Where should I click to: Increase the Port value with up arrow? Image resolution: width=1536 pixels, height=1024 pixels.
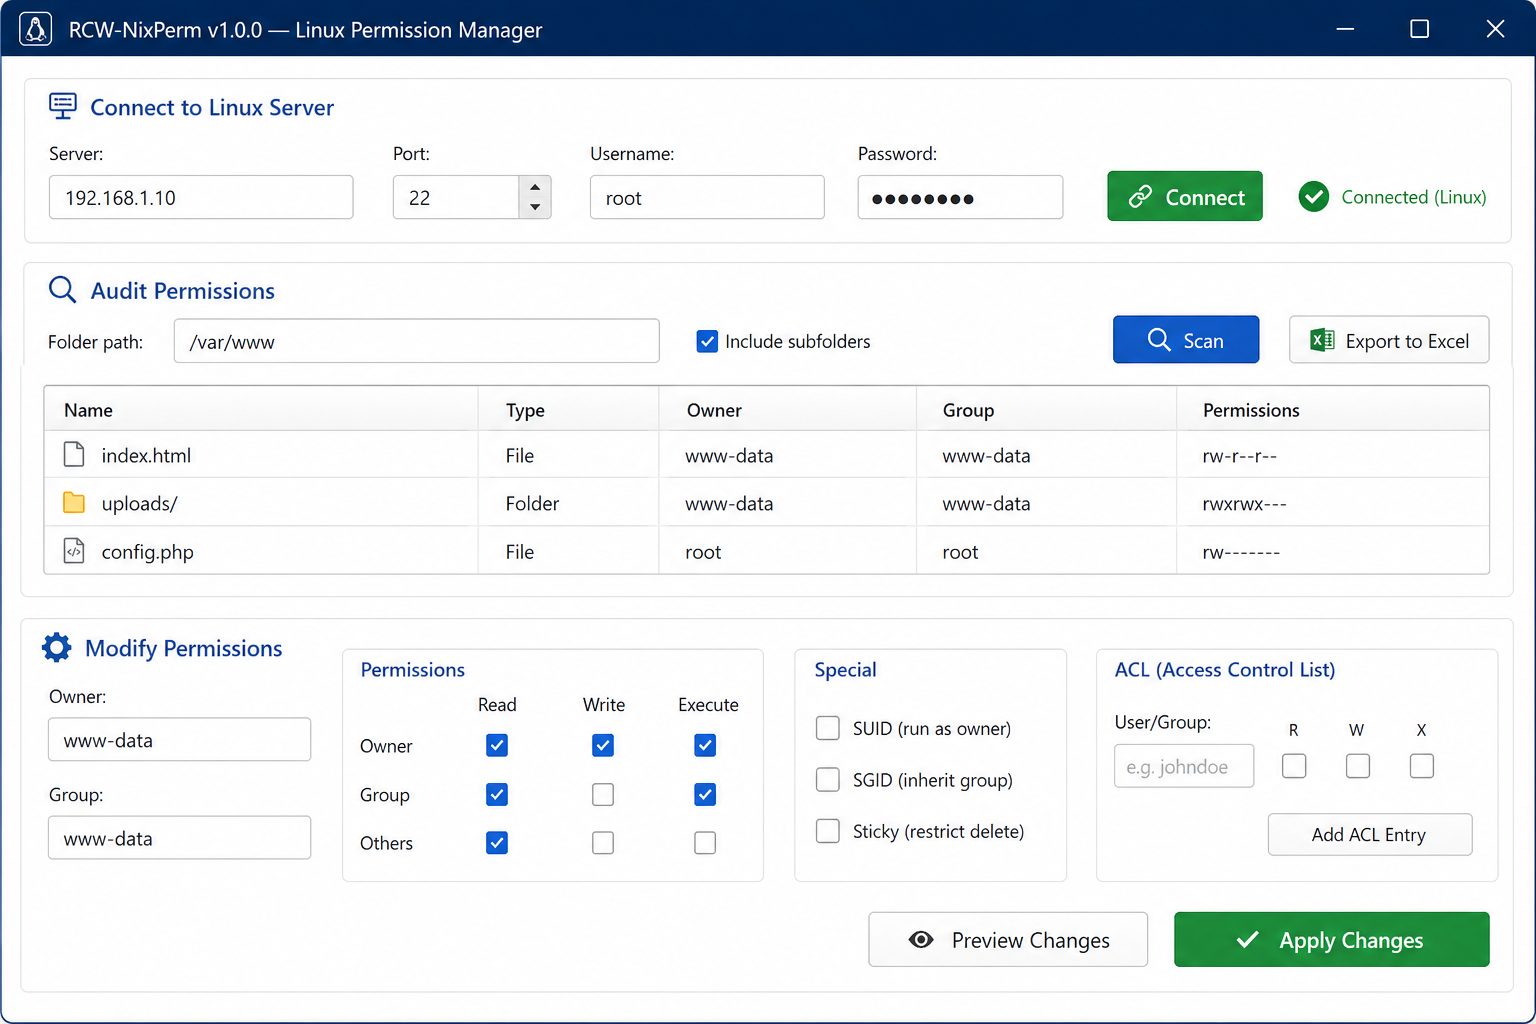(535, 187)
